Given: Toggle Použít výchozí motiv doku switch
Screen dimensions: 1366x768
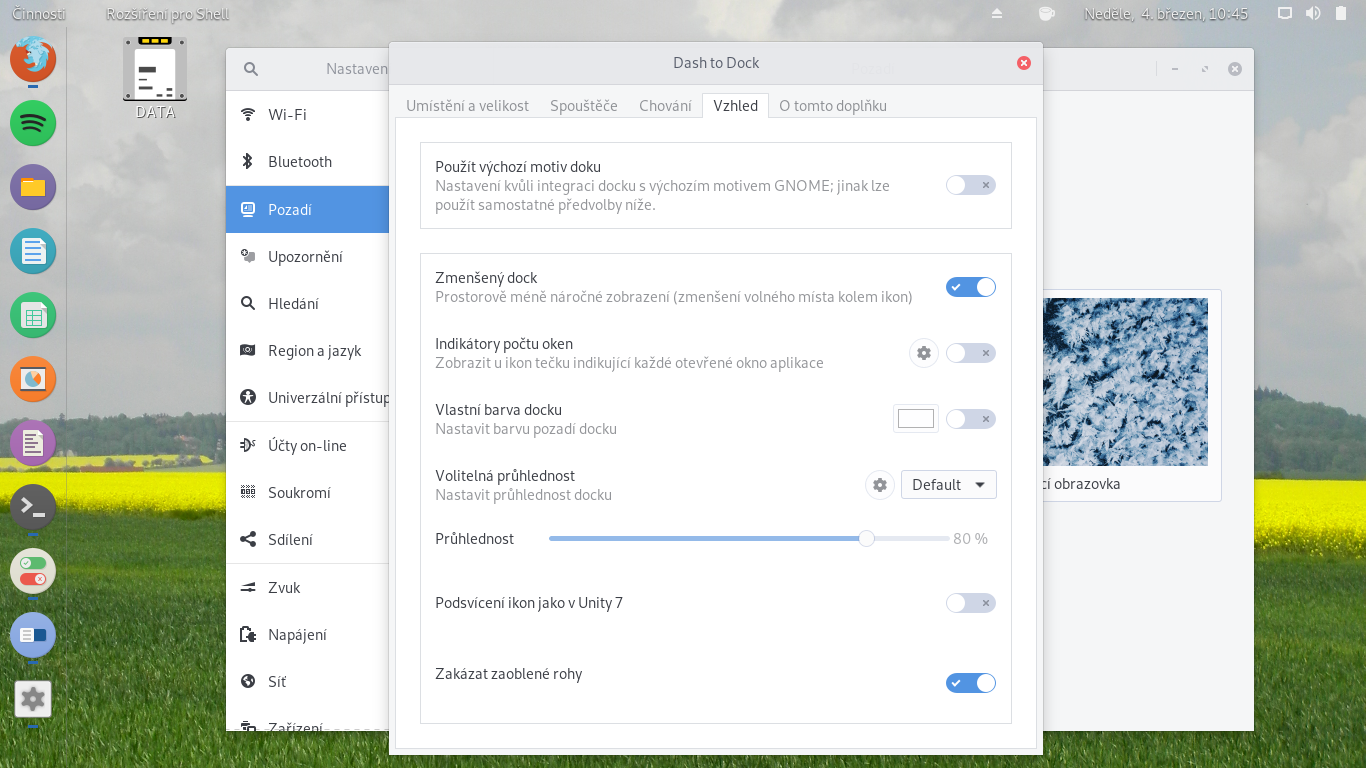Looking at the screenshot, I should (971, 185).
